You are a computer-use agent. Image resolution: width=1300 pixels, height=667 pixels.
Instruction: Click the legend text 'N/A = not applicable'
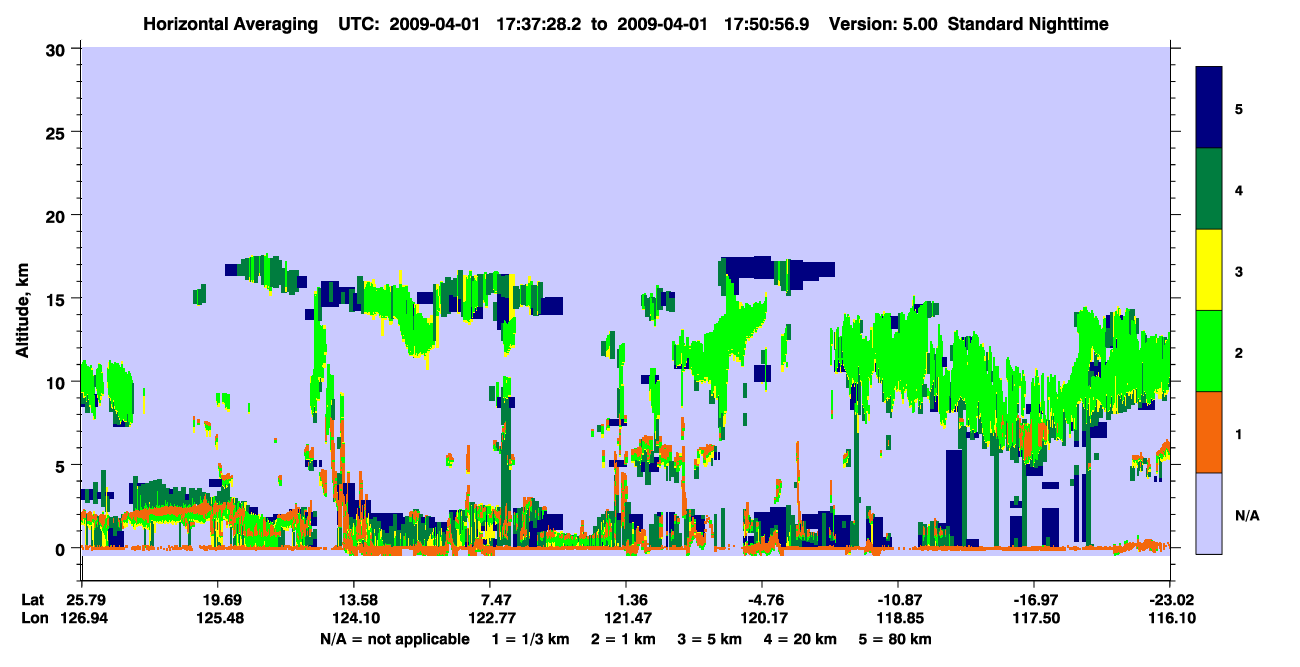click(394, 639)
